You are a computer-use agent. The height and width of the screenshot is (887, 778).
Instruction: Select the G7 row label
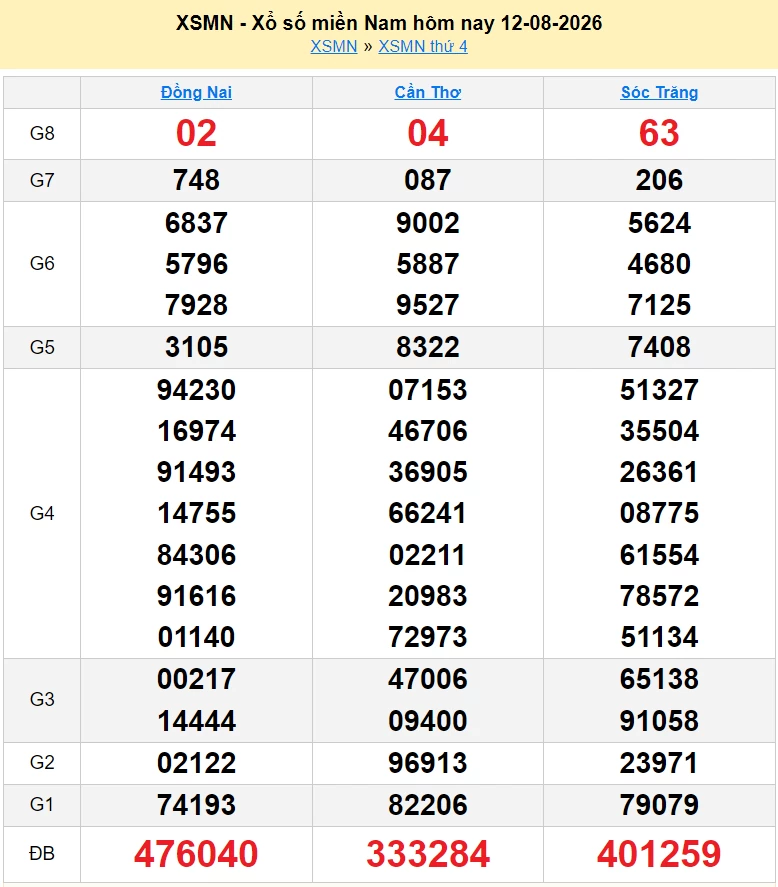click(42, 180)
